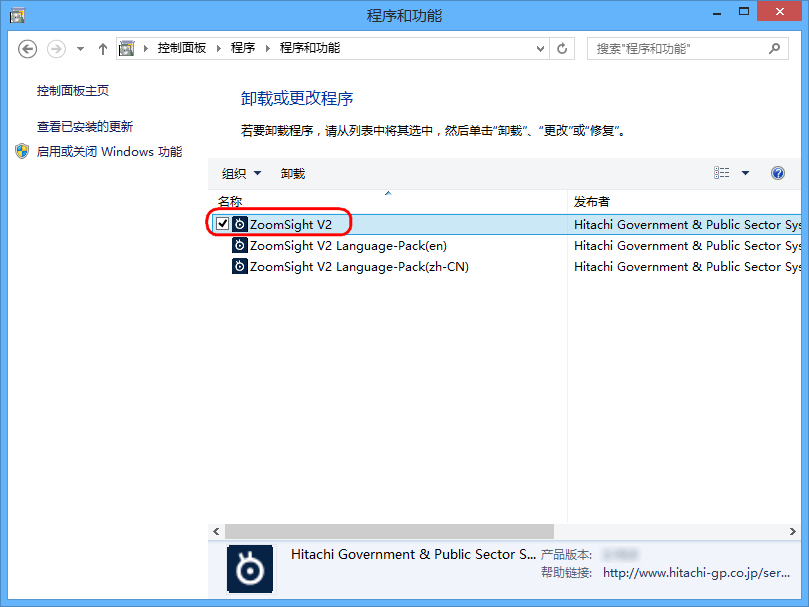Close the 程序和功能 window
Viewport: 809px width, 607px height.
(x=780, y=11)
